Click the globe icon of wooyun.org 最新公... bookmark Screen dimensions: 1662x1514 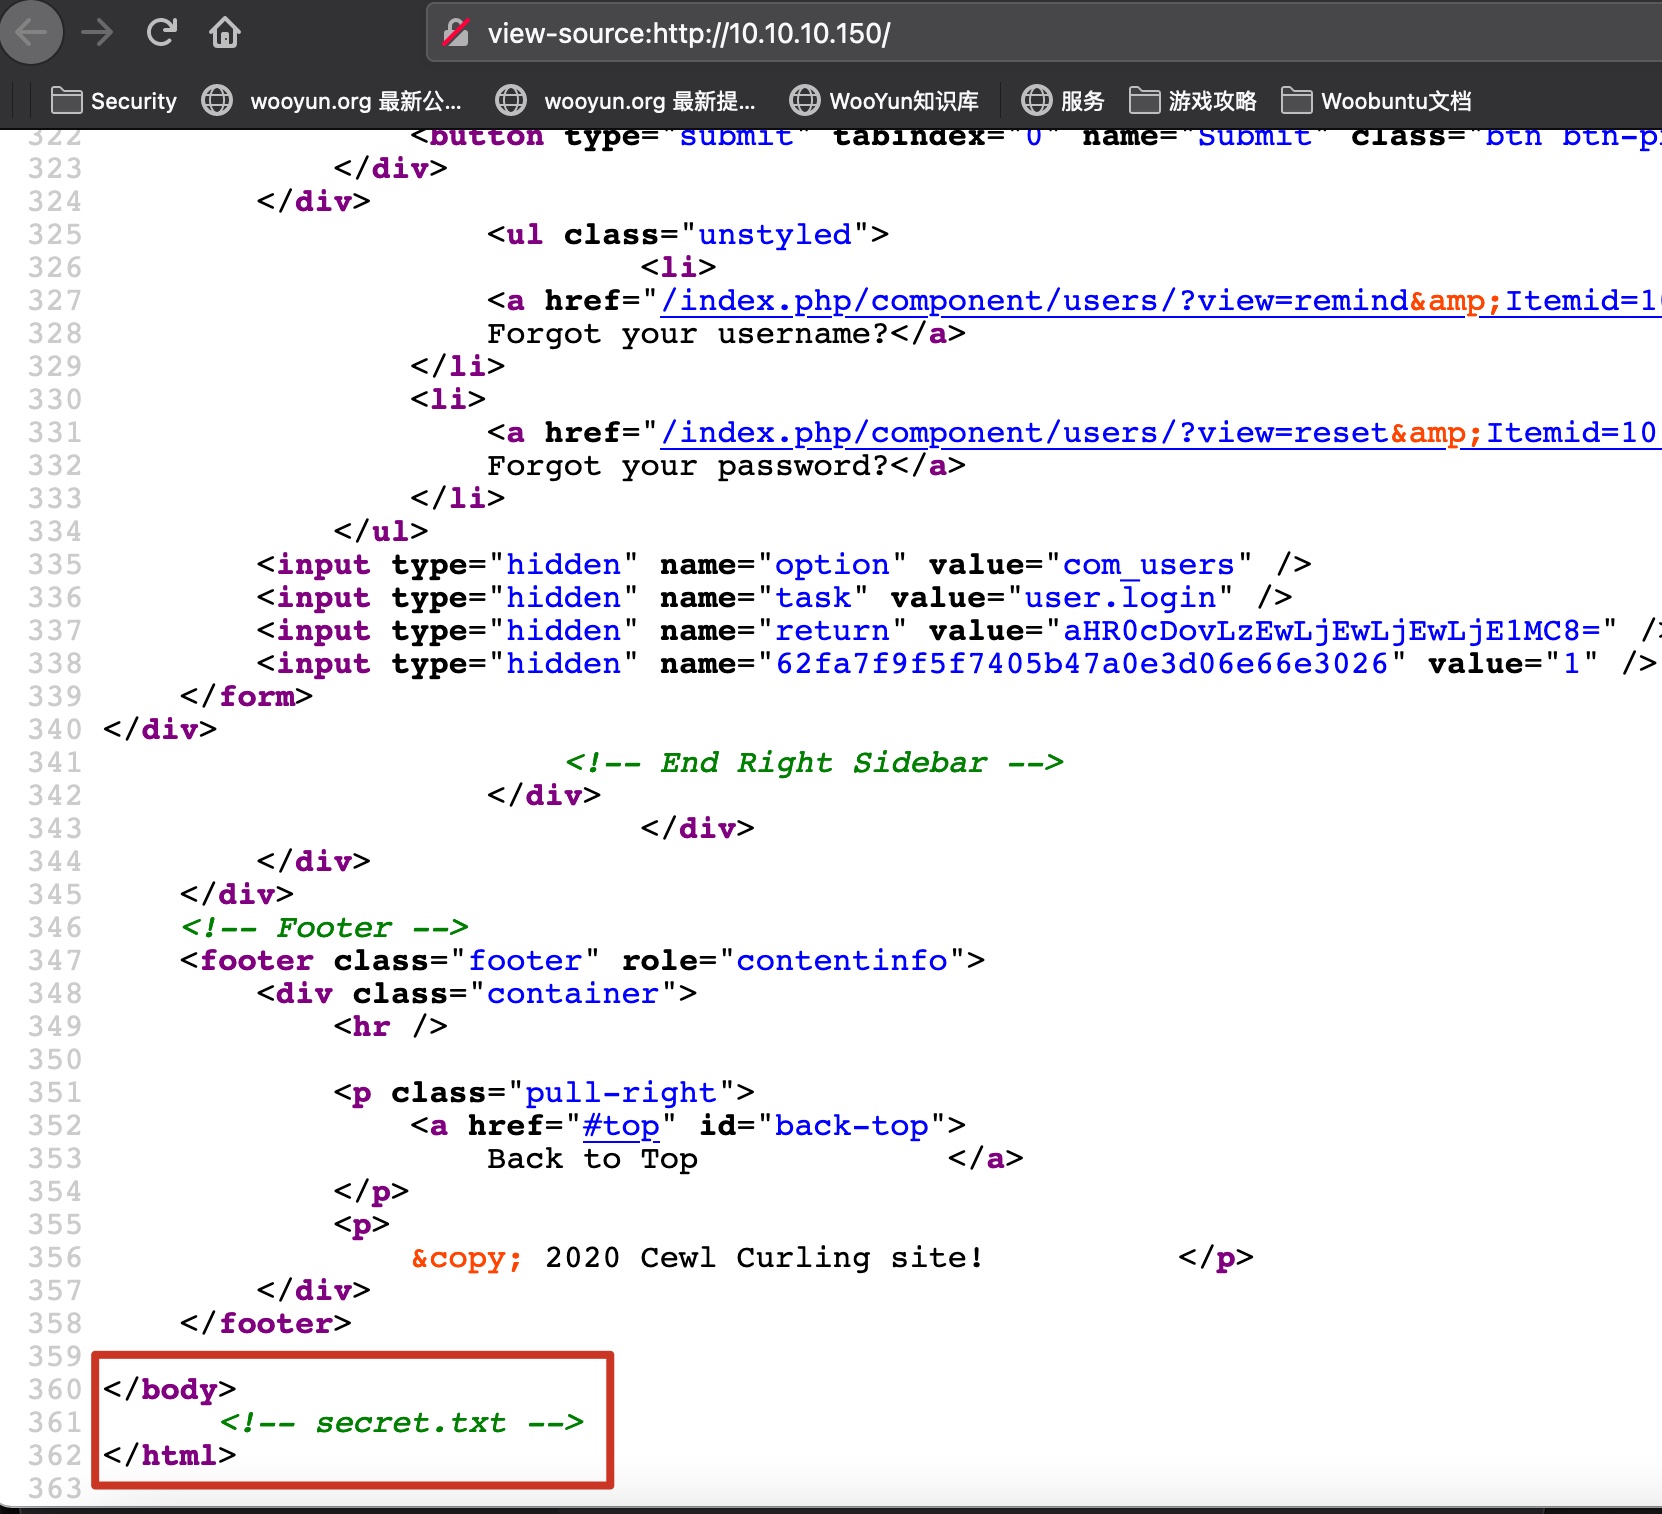[x=217, y=101]
